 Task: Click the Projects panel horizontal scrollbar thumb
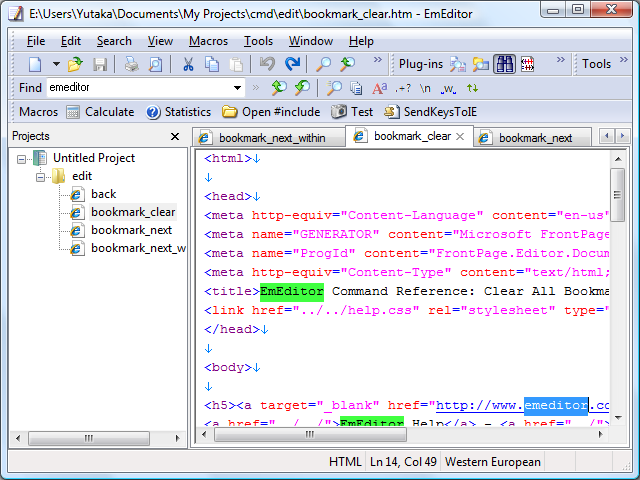pyautogui.click(x=89, y=438)
